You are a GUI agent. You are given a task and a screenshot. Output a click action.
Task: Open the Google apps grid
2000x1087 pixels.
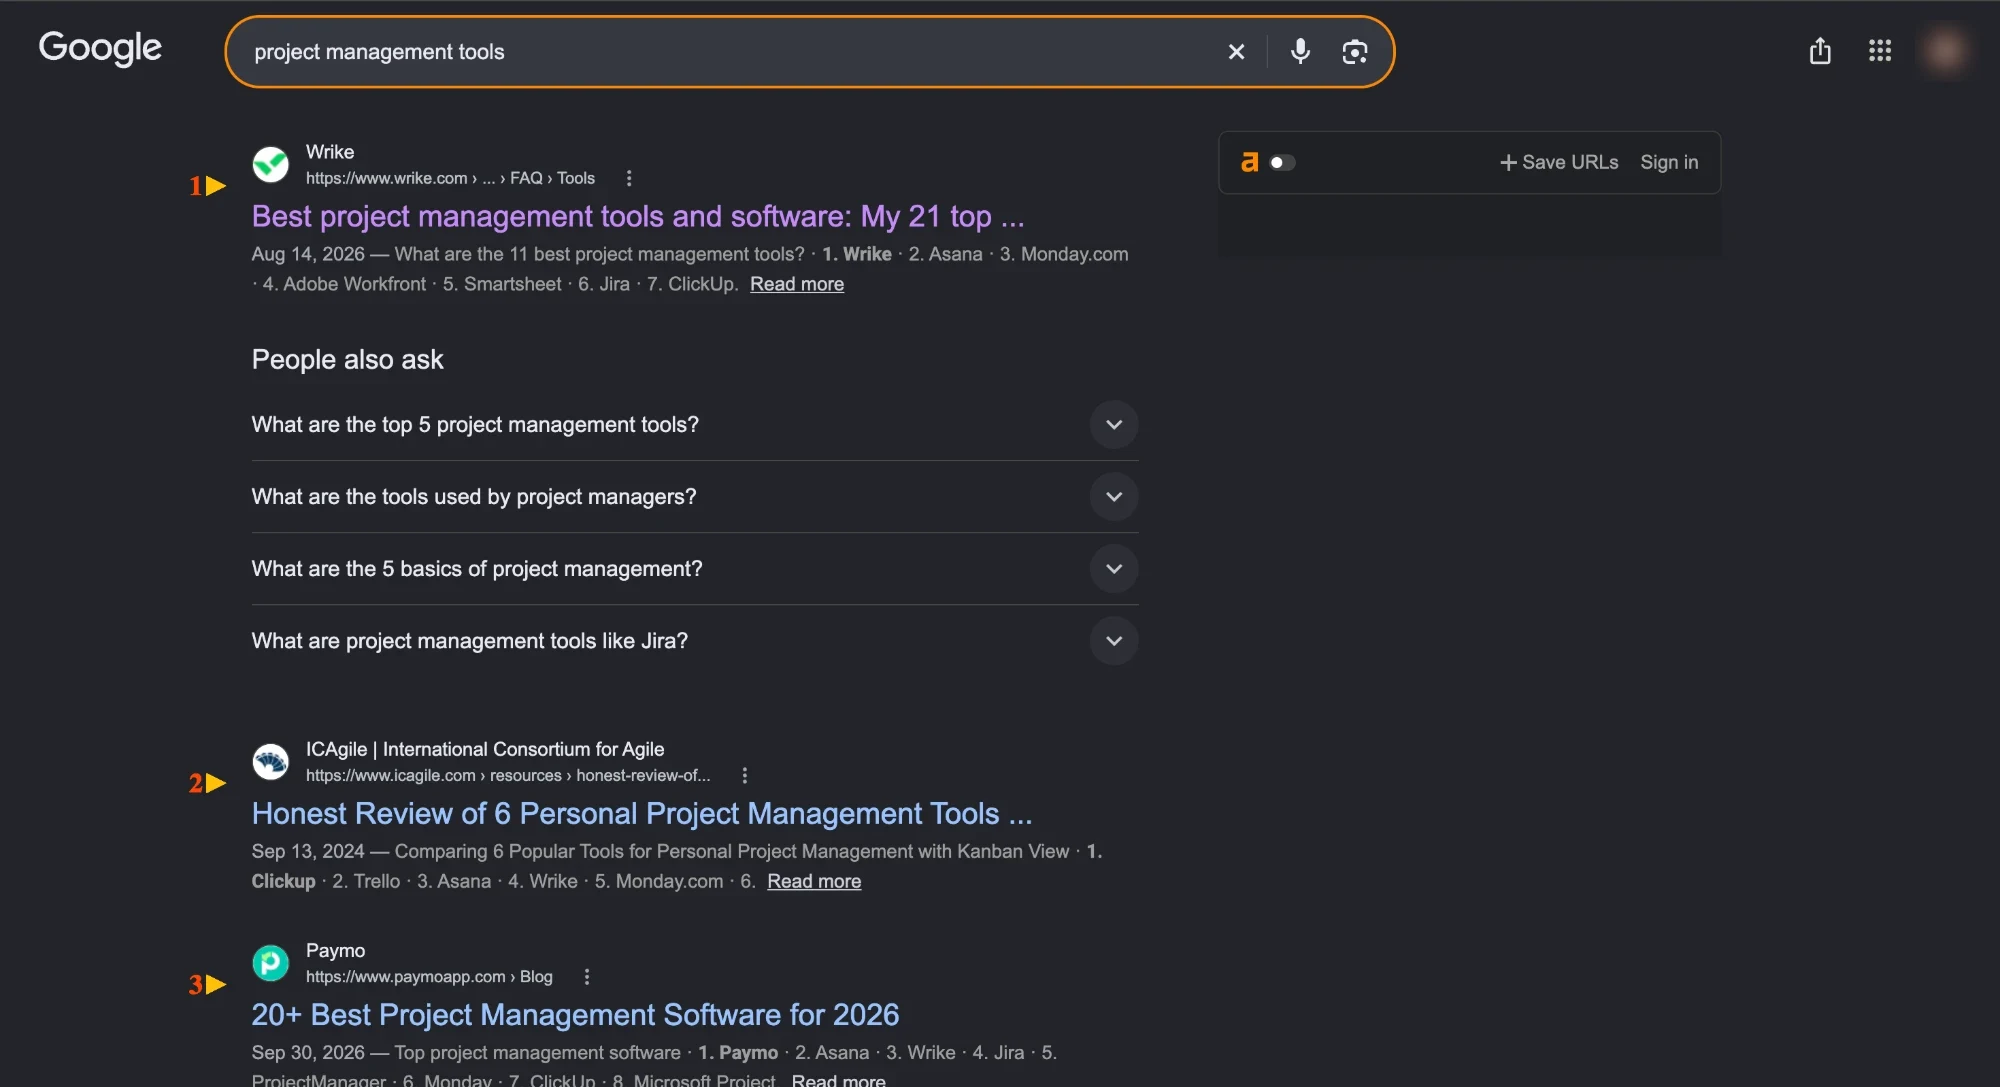tap(1880, 51)
